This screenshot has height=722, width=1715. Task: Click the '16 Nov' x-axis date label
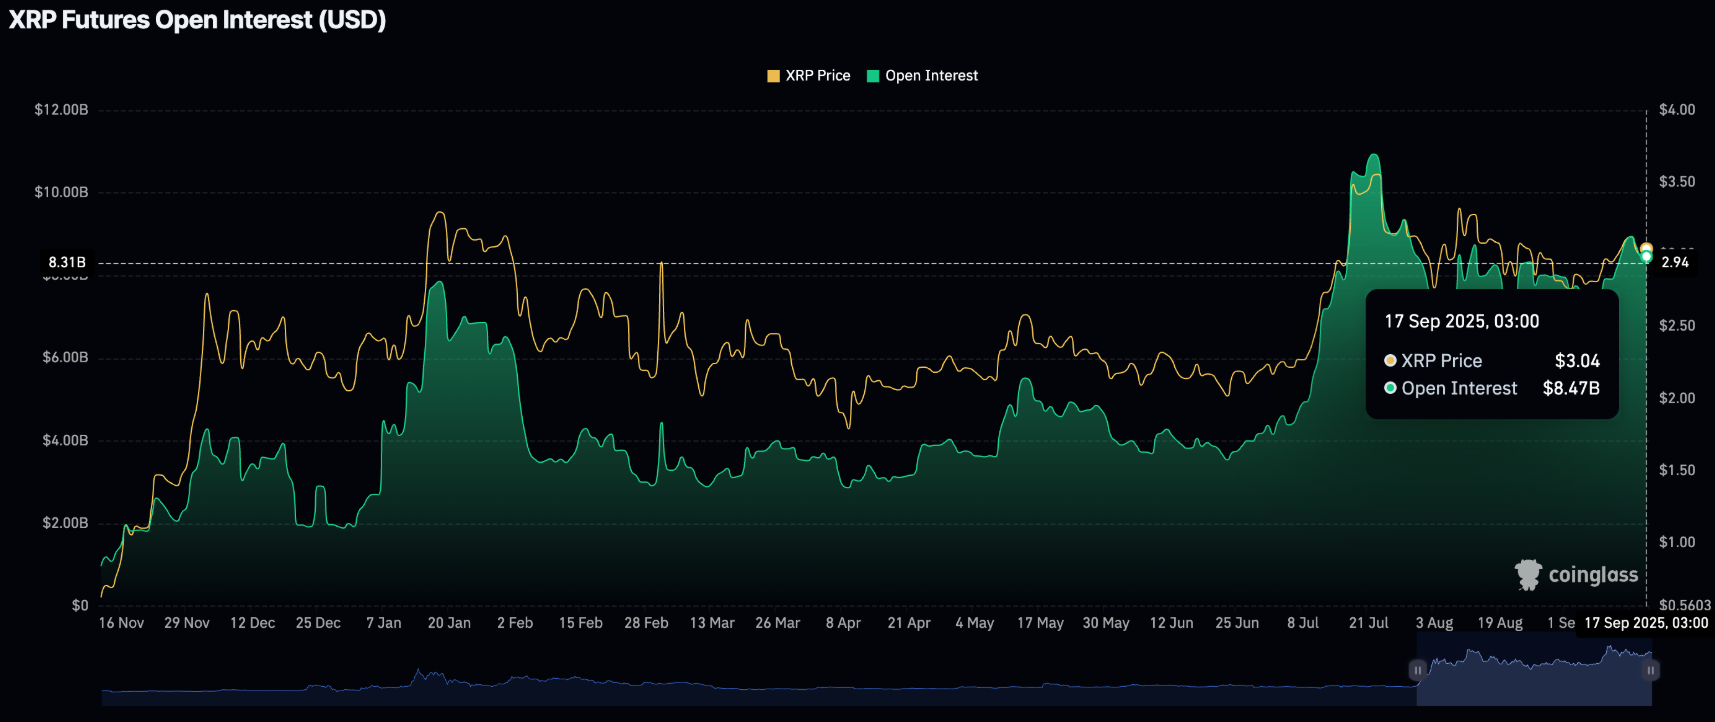pos(121,623)
